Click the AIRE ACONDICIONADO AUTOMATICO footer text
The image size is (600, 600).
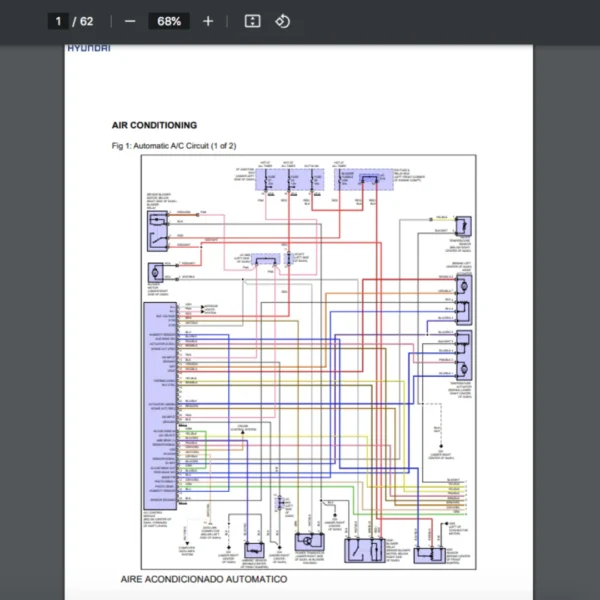203,579
